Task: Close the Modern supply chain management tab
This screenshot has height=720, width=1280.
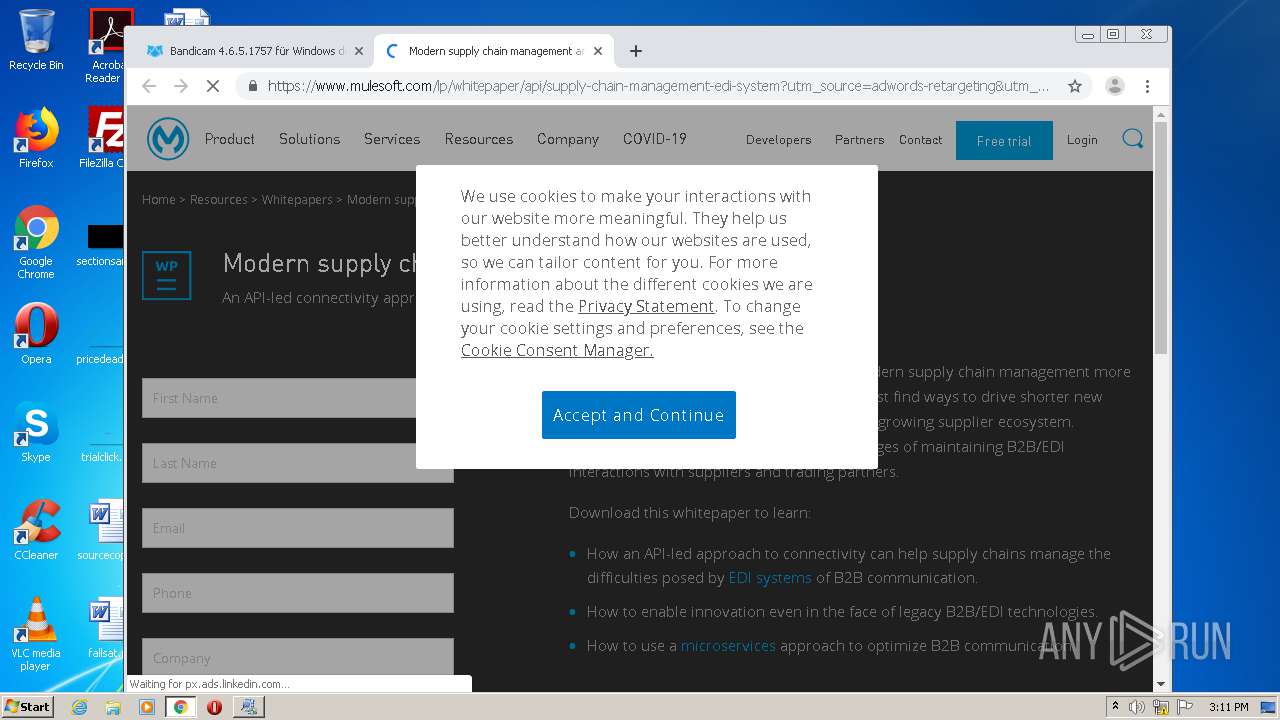Action: point(598,51)
